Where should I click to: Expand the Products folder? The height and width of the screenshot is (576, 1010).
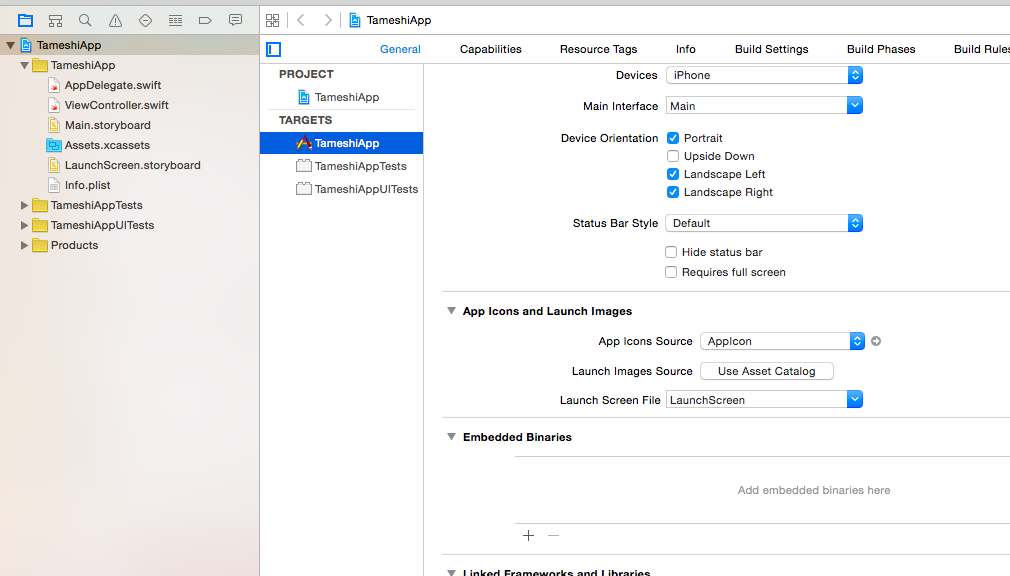coord(24,245)
